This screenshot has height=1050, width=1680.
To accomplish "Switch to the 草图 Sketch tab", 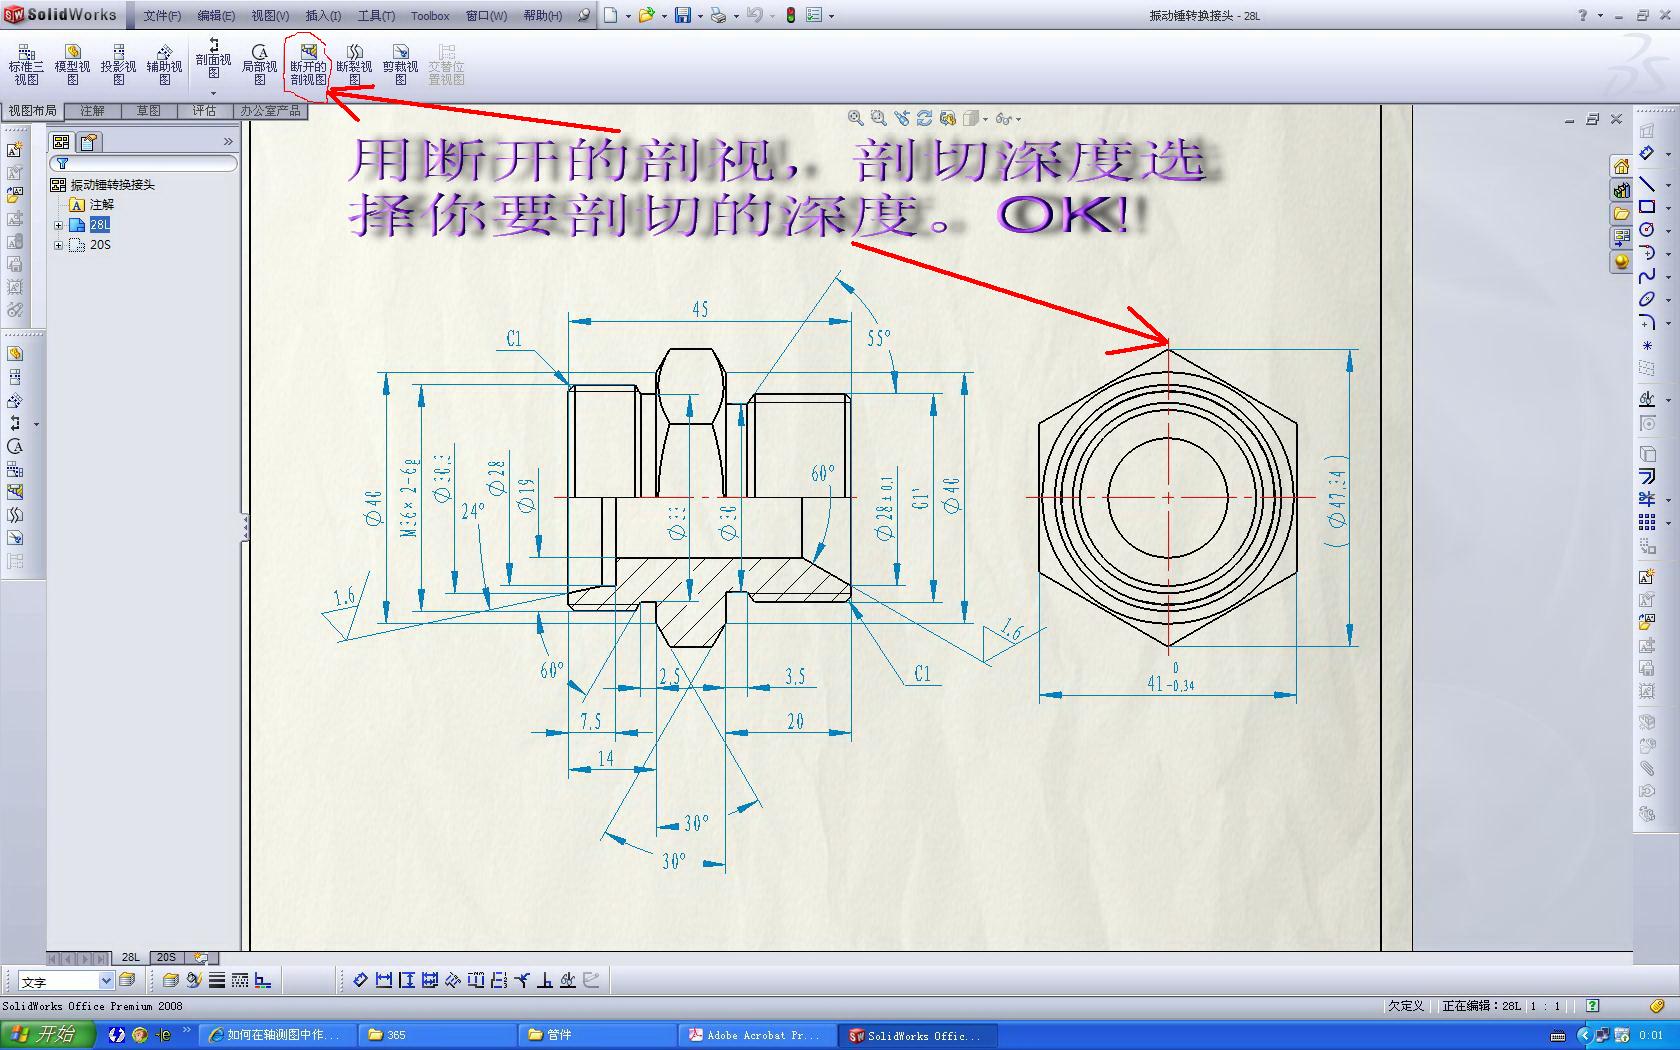I will click(x=149, y=111).
